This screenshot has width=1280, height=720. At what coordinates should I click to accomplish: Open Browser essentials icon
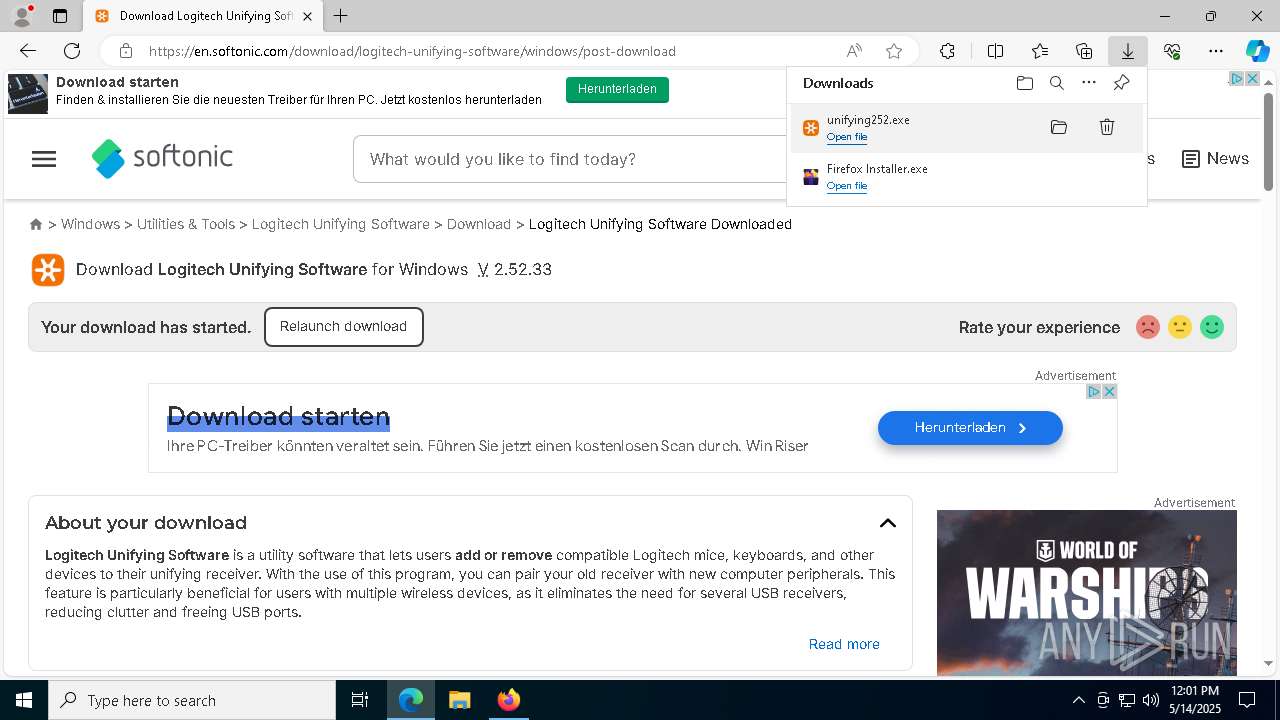coord(1172,51)
